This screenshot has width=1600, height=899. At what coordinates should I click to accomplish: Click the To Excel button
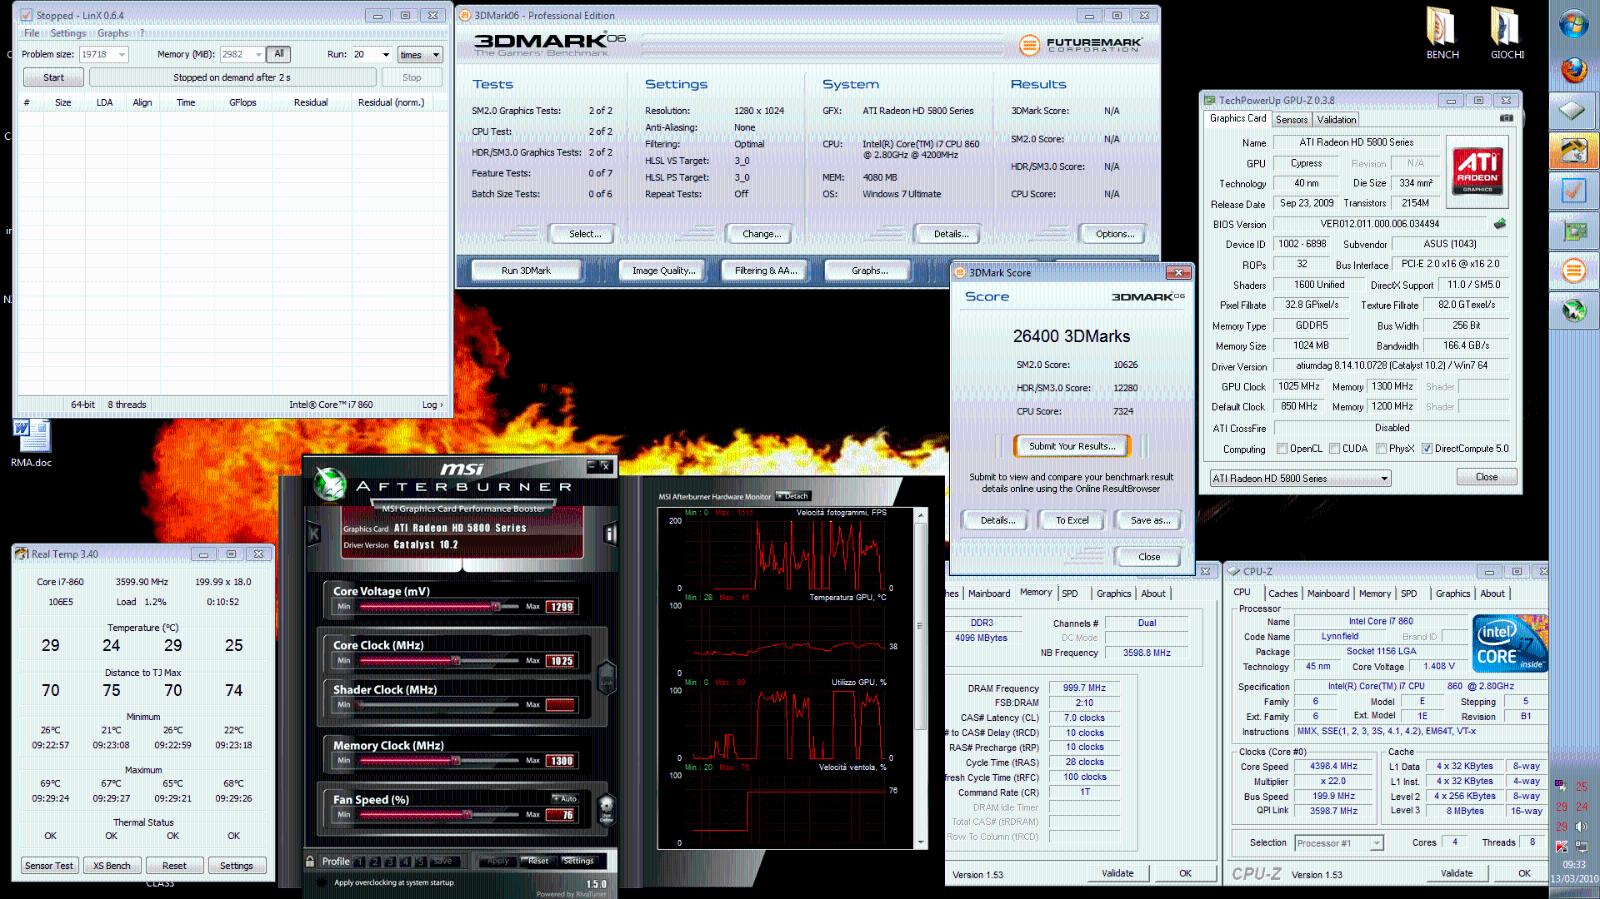pyautogui.click(x=1072, y=520)
